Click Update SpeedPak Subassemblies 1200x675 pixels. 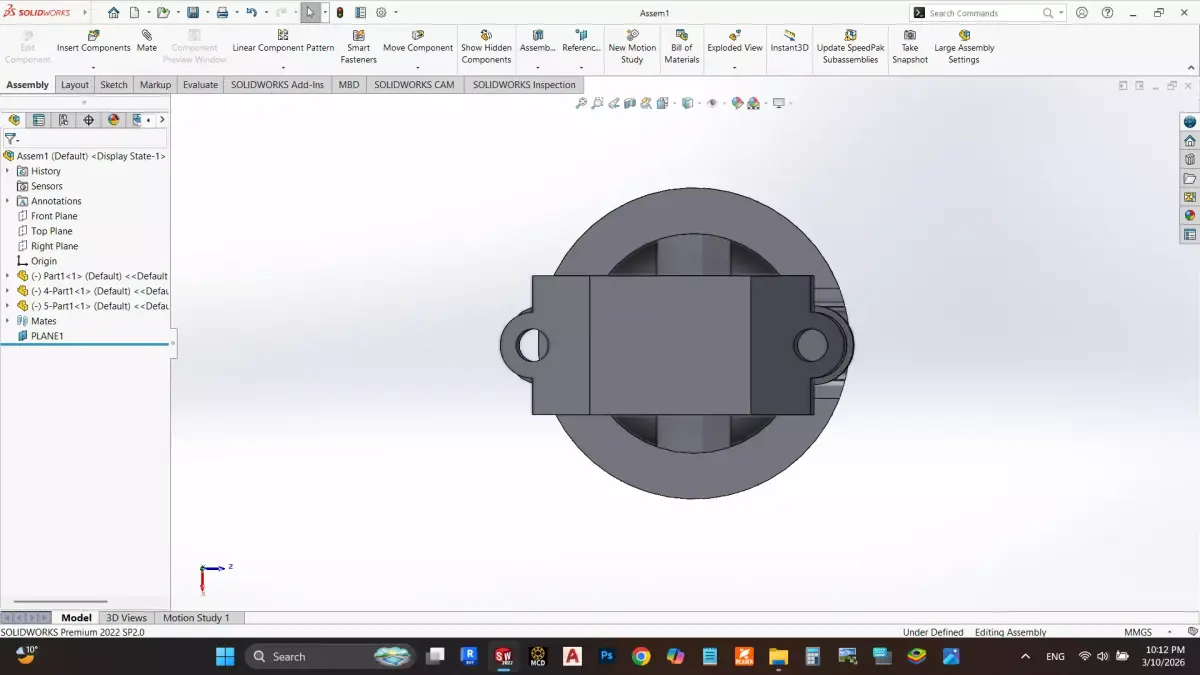tap(850, 47)
